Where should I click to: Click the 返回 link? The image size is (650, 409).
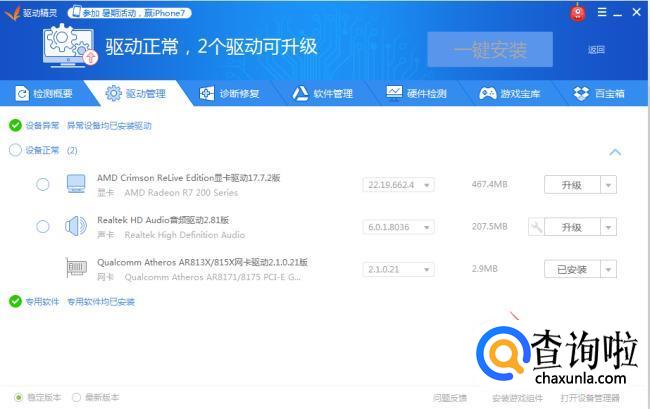(x=596, y=50)
